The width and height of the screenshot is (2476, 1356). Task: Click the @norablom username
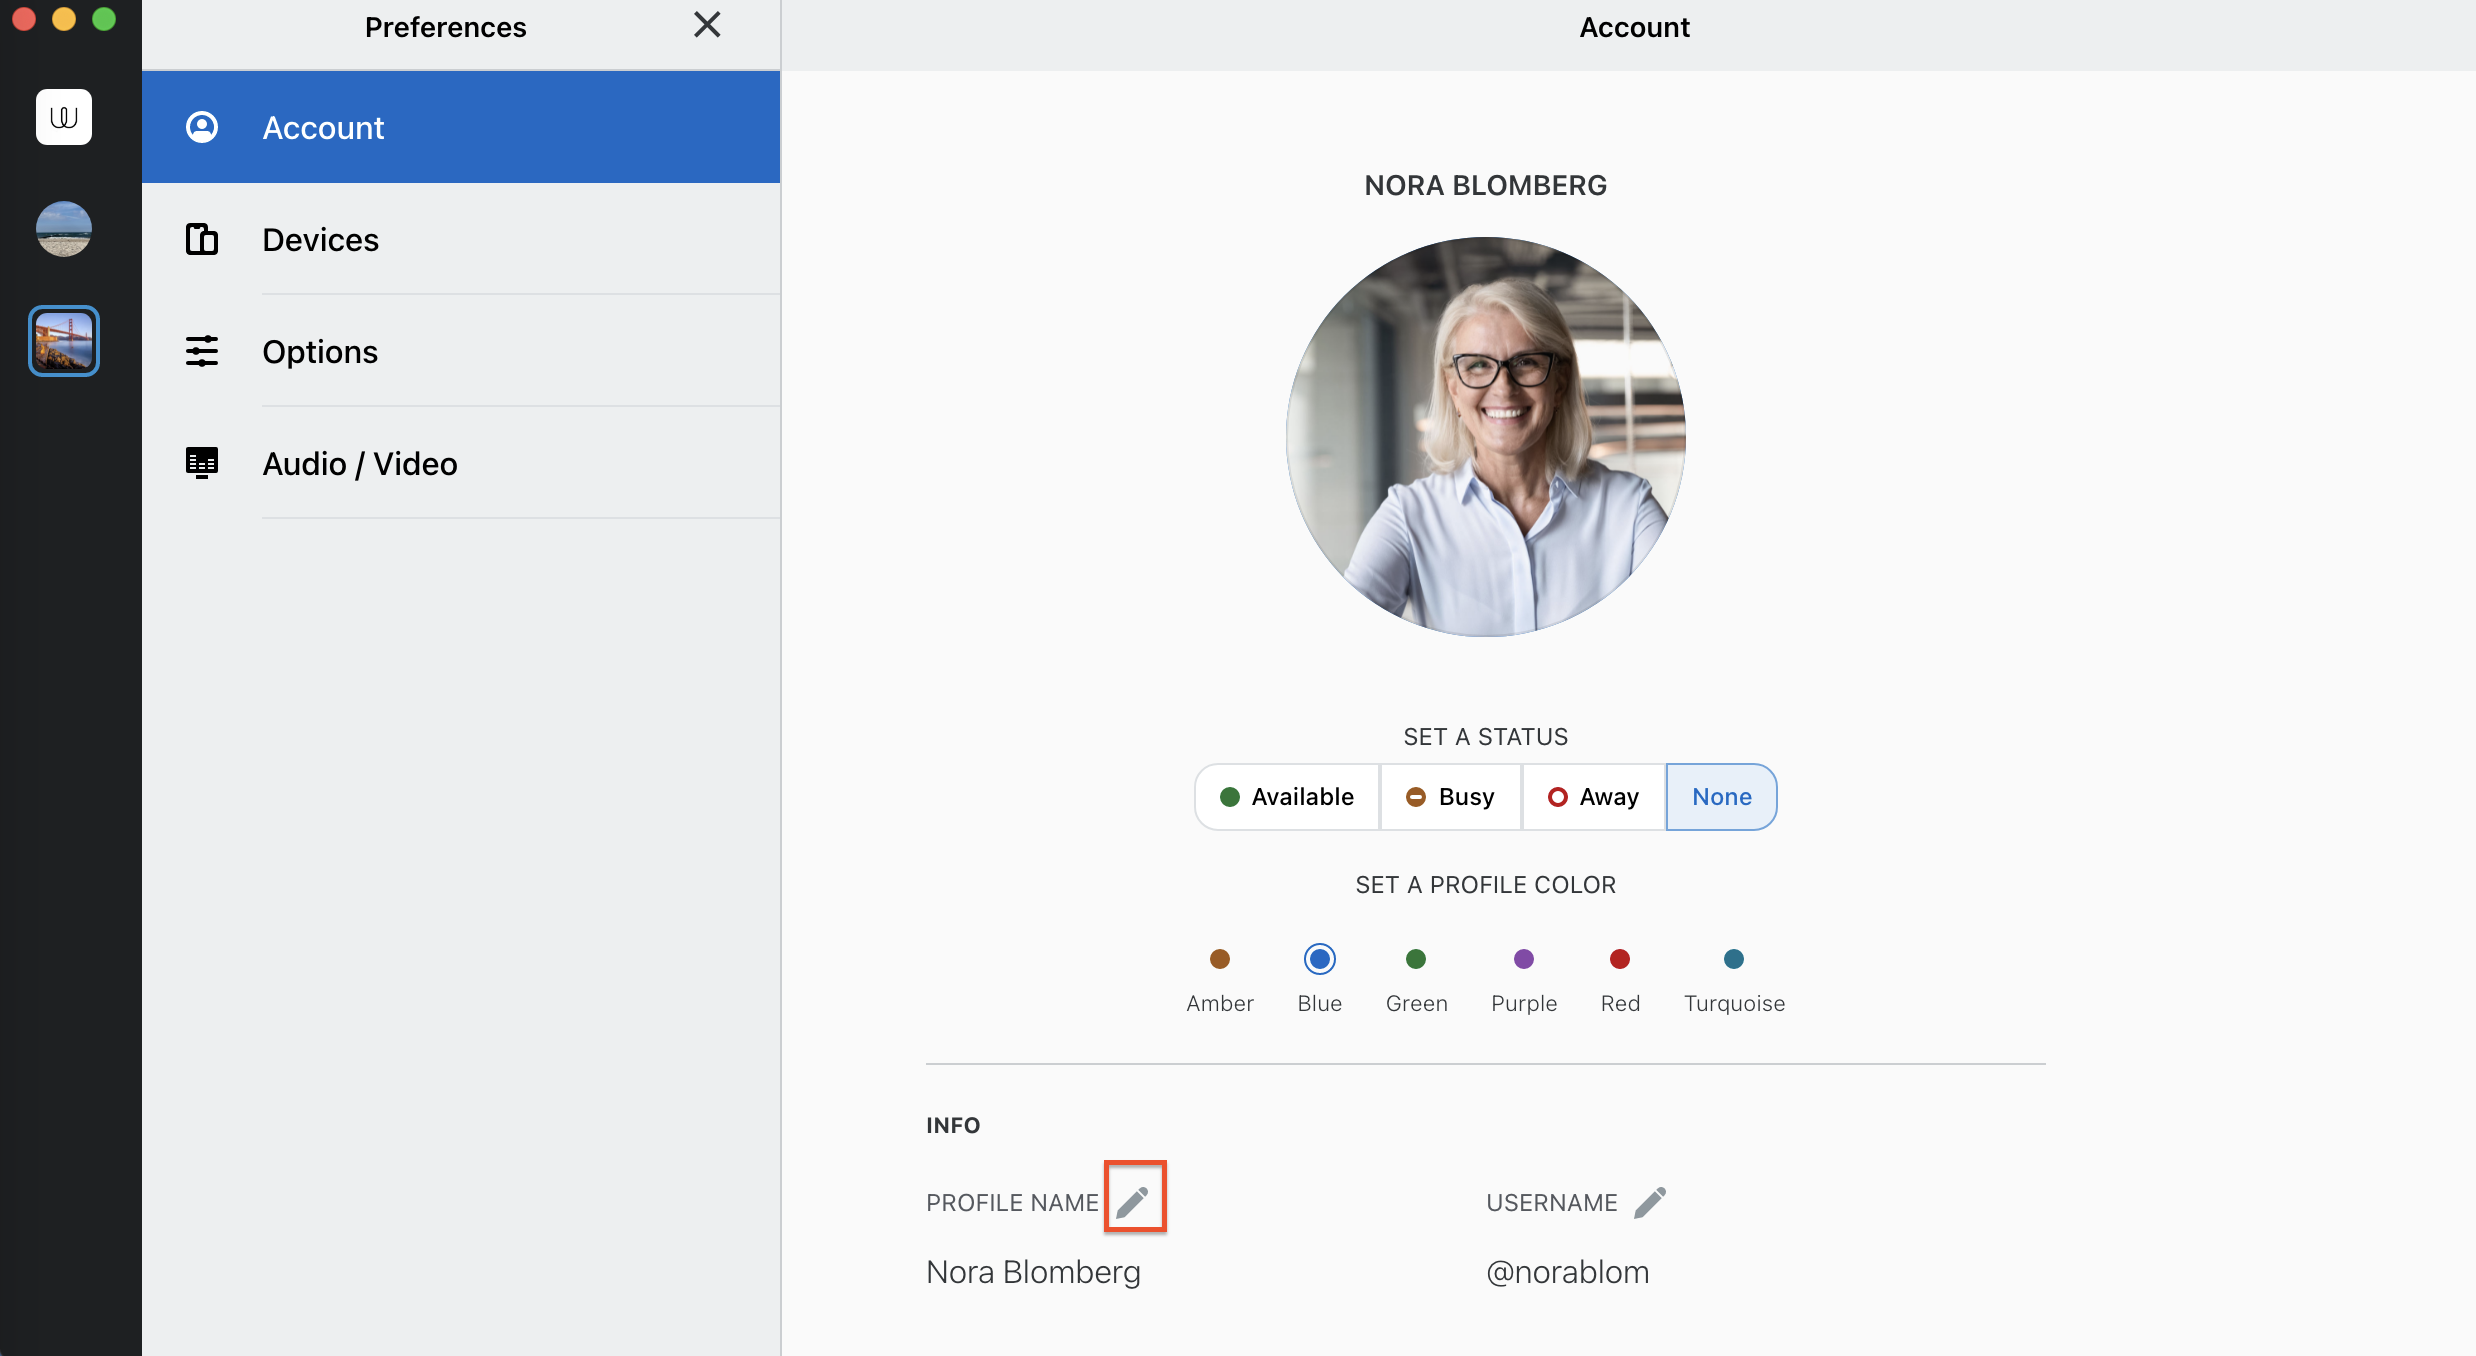click(x=1567, y=1271)
